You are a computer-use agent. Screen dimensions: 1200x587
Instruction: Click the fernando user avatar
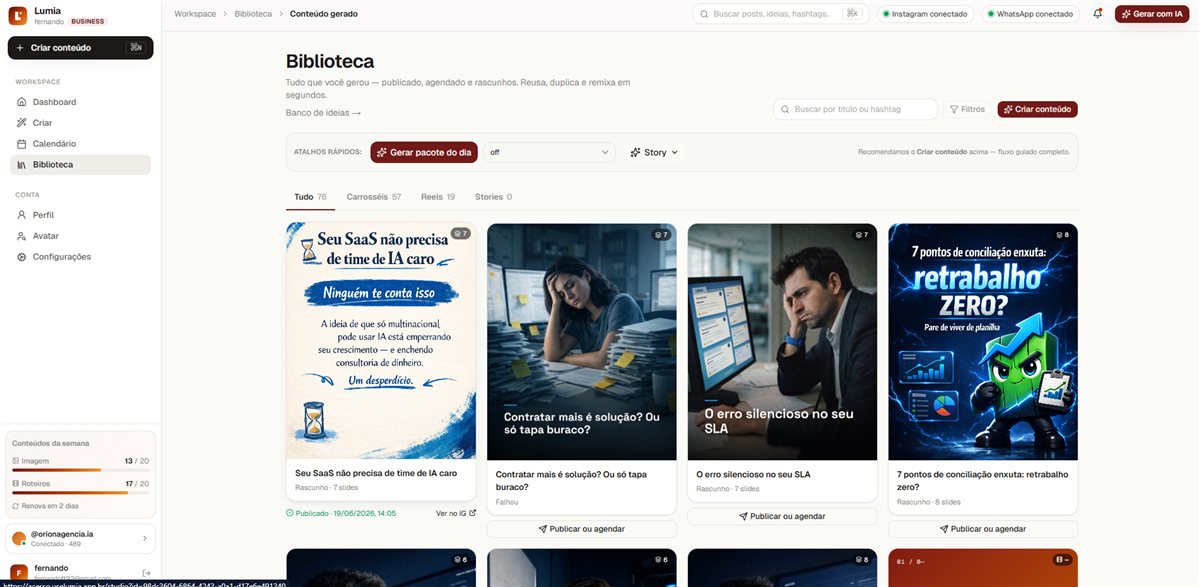(x=19, y=573)
